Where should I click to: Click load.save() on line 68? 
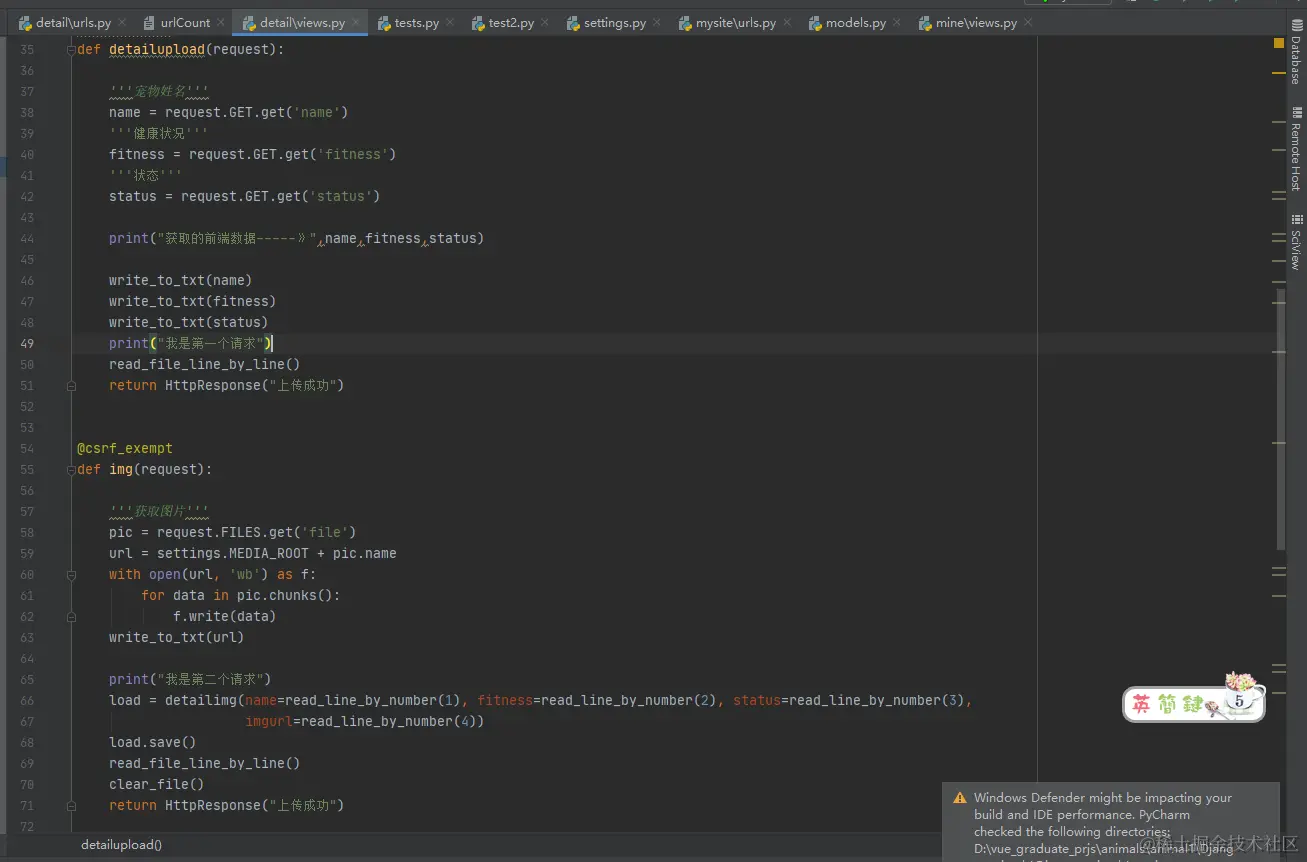click(152, 742)
